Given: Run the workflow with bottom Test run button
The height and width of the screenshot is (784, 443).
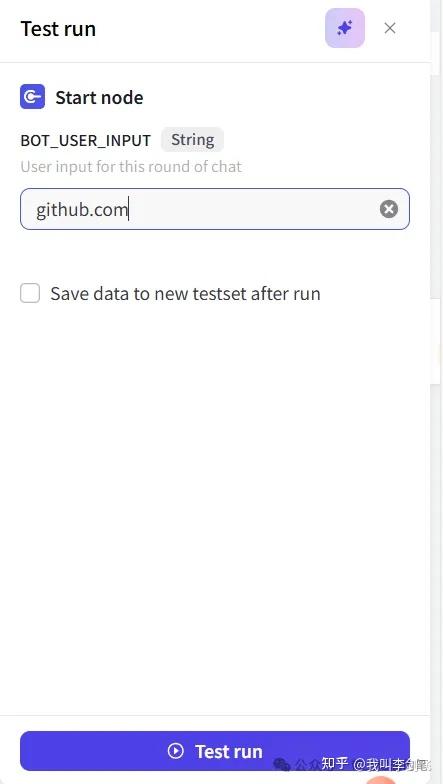Looking at the screenshot, I should (215, 750).
